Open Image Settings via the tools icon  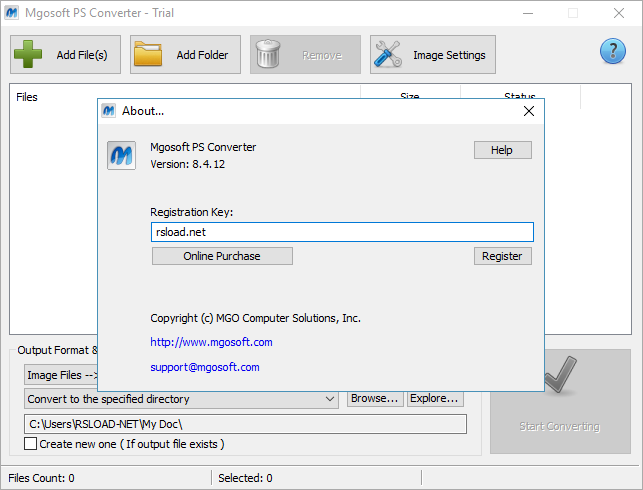point(388,54)
